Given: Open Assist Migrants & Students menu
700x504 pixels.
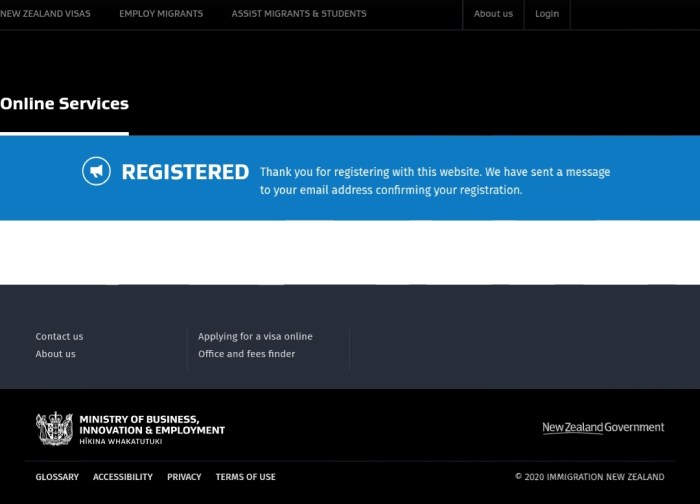Looking at the screenshot, I should tap(299, 14).
